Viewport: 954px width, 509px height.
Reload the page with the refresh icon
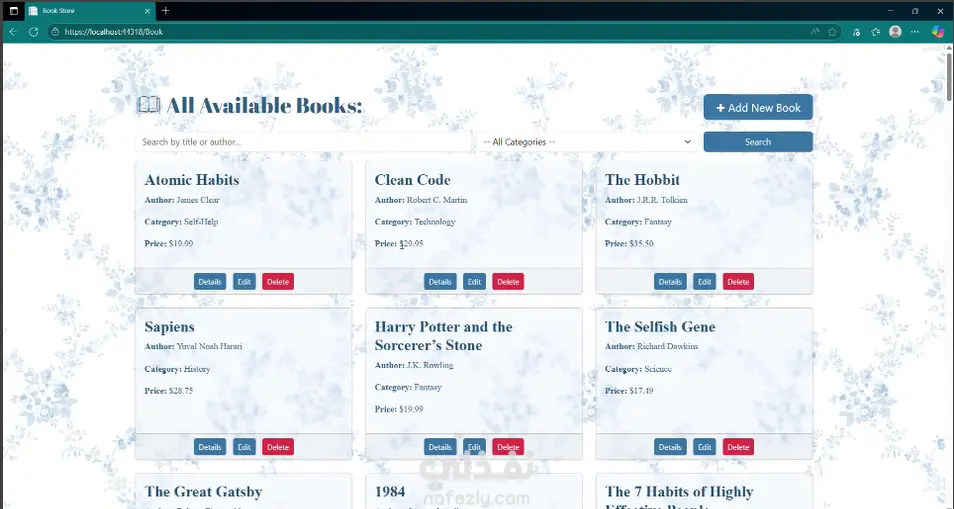pyautogui.click(x=33, y=32)
